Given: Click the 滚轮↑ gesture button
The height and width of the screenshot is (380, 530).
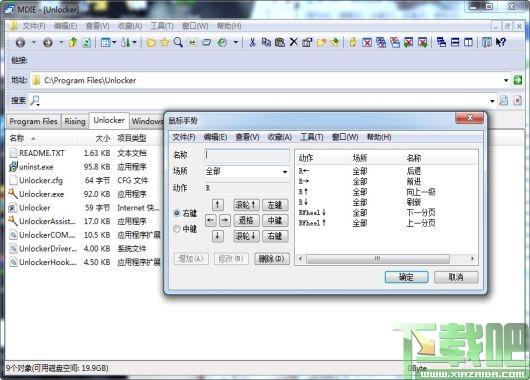Looking at the screenshot, I should point(246,205).
